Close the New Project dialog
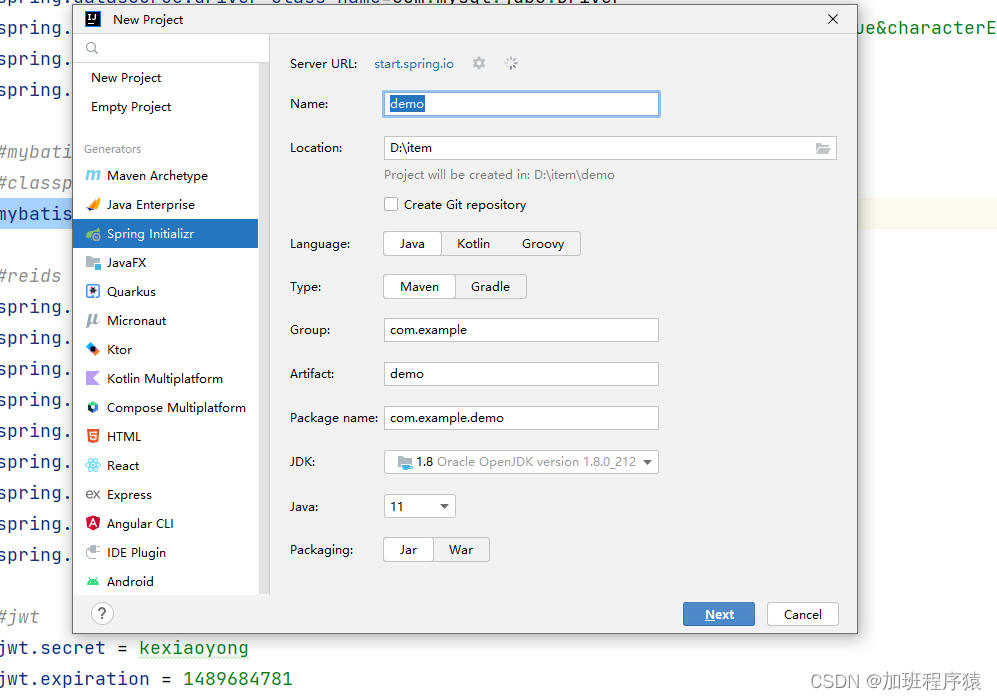Image resolution: width=997 pixels, height=700 pixels. coord(833,19)
